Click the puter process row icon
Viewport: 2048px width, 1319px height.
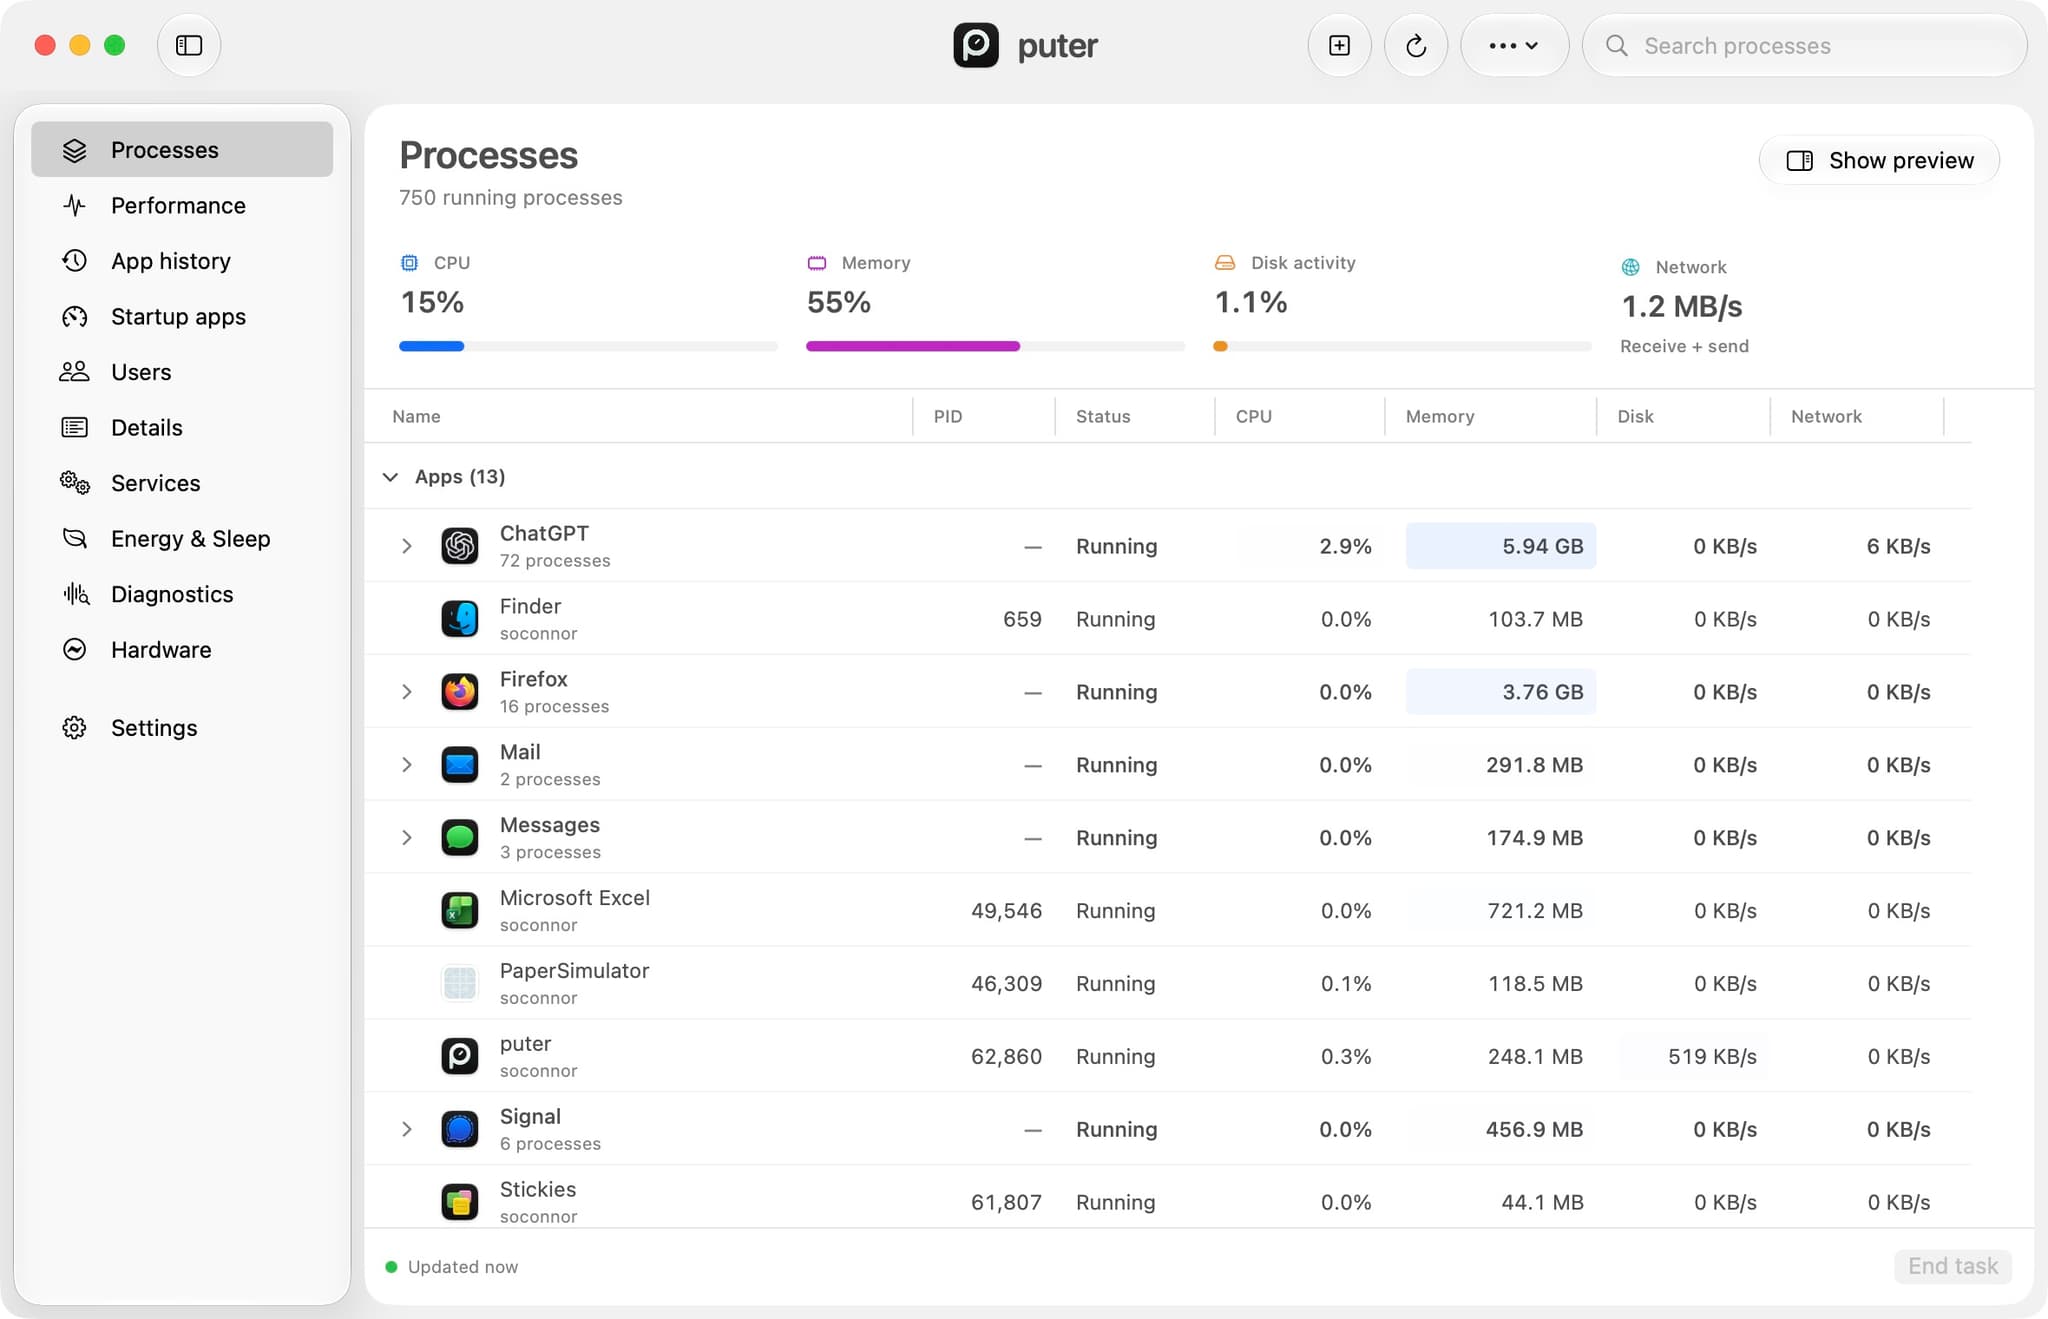460,1056
